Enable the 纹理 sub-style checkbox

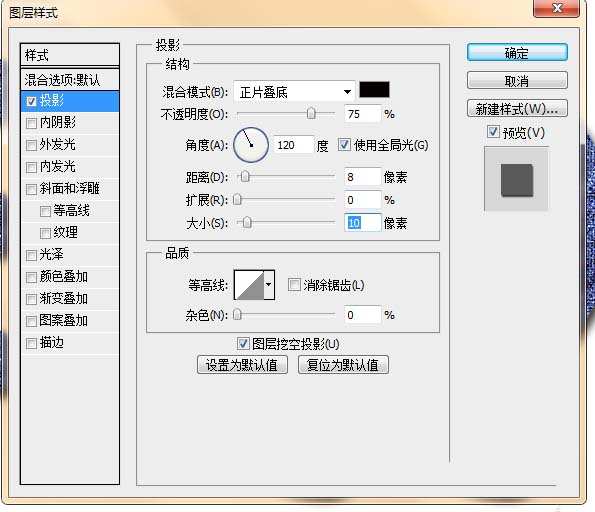(45, 233)
